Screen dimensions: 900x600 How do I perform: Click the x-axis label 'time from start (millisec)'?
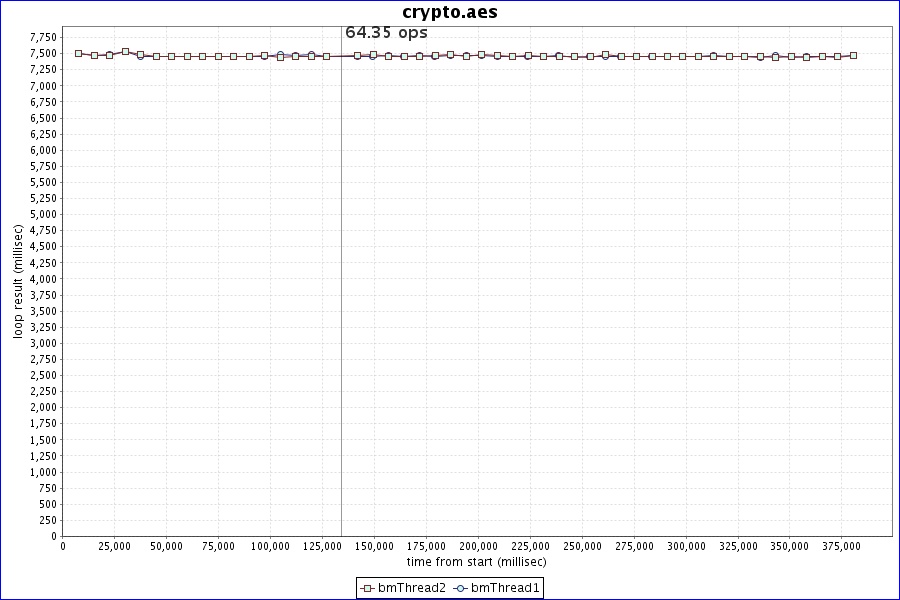click(476, 563)
